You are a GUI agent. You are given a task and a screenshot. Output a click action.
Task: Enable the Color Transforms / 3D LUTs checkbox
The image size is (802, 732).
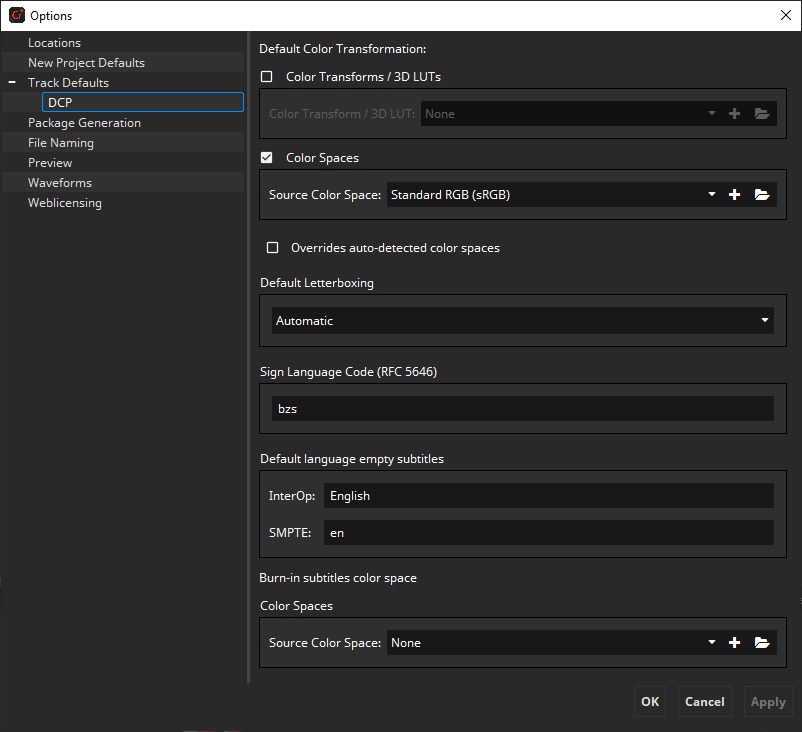(x=267, y=77)
